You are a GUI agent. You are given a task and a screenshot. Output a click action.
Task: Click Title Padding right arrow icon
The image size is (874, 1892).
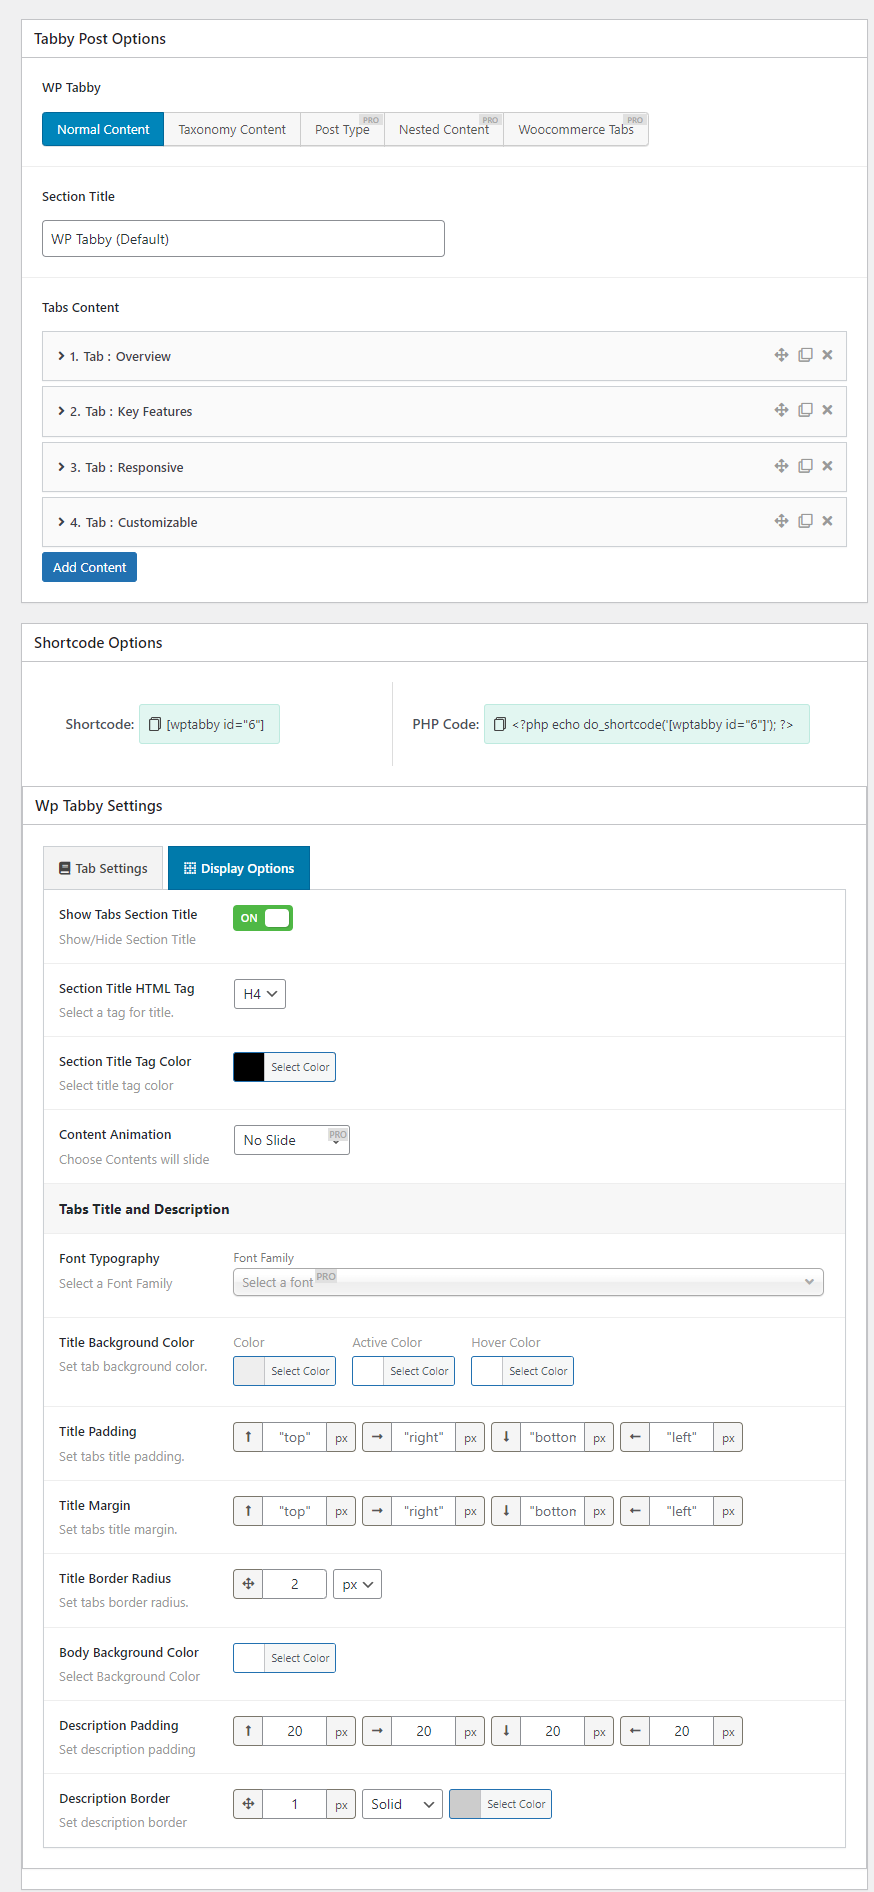(377, 1437)
